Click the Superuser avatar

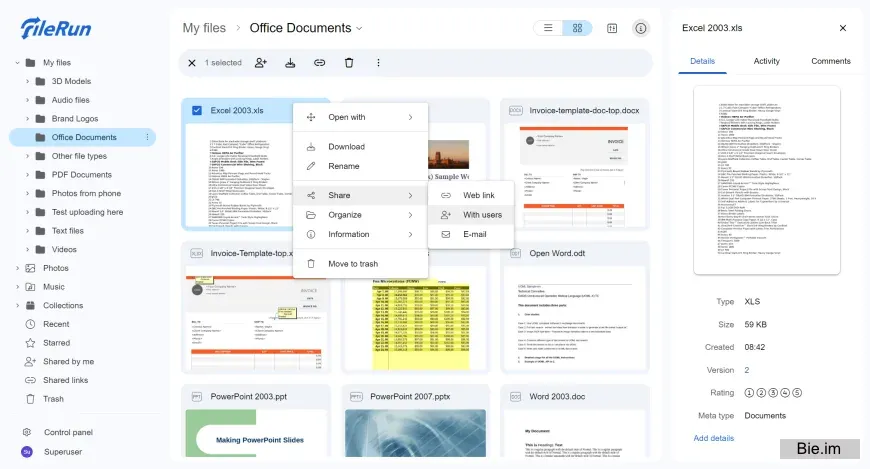(27, 452)
